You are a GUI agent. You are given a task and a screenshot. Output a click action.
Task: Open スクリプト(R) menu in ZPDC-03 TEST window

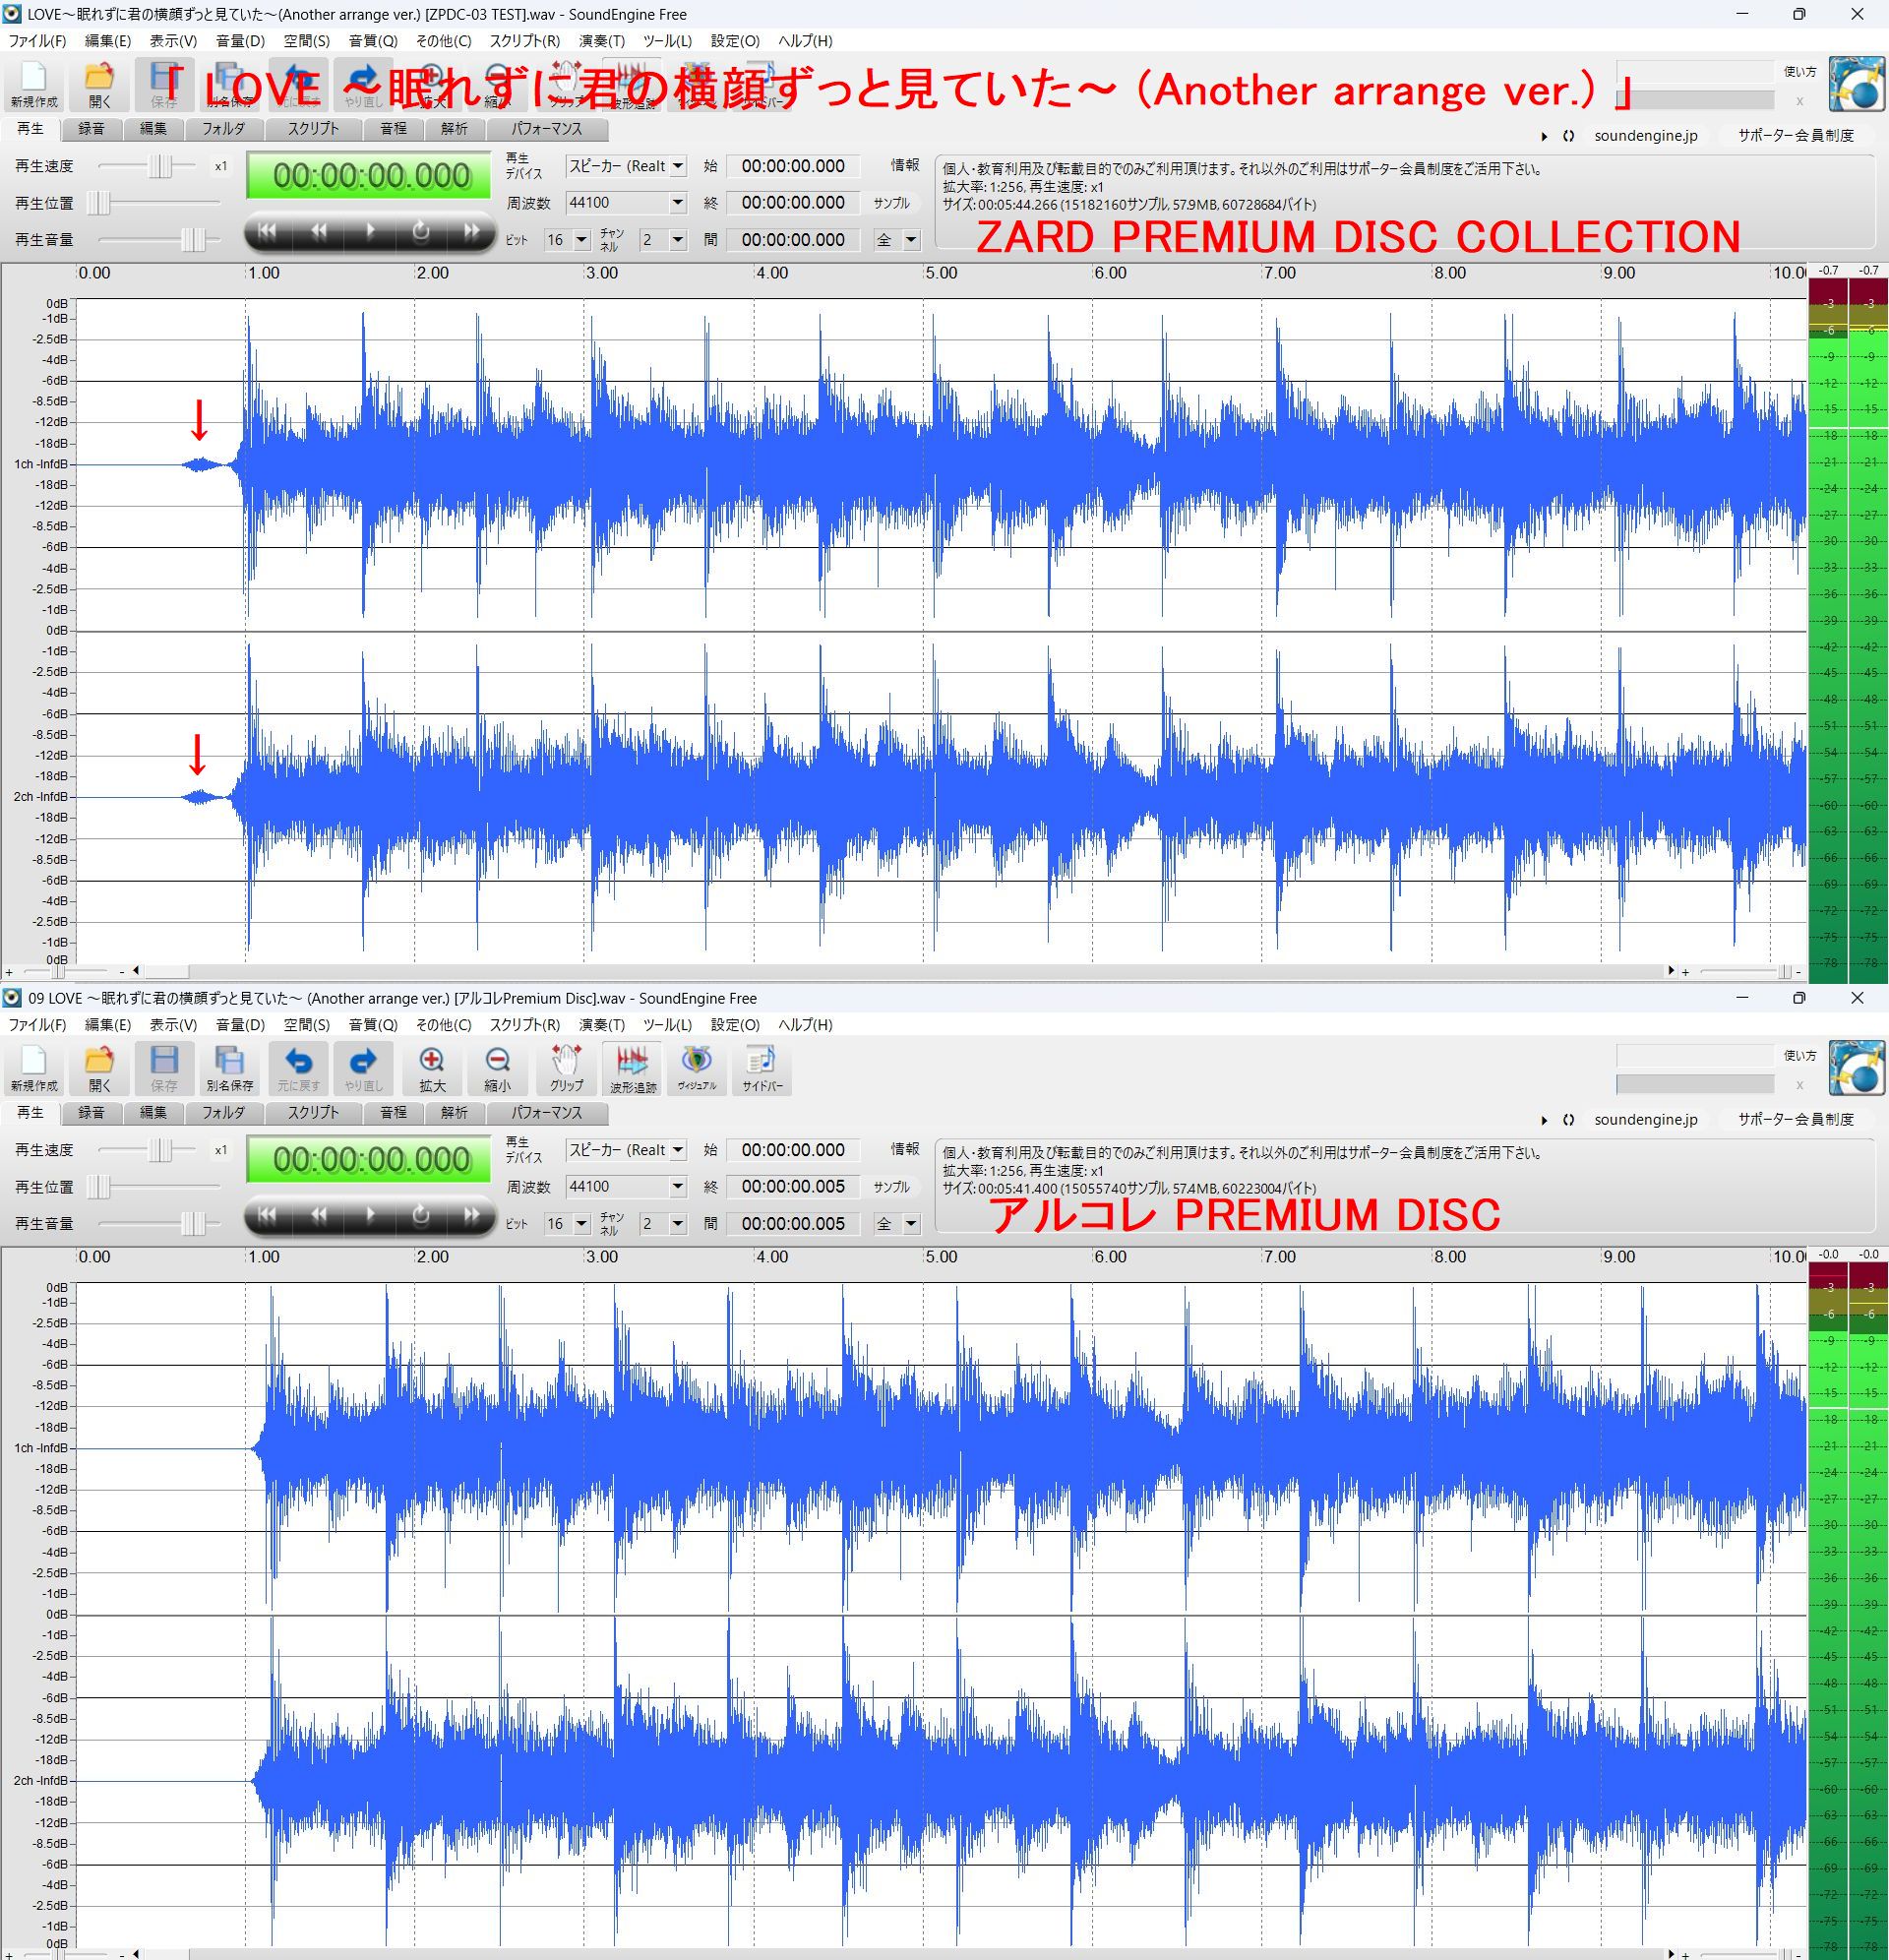pyautogui.click(x=524, y=41)
